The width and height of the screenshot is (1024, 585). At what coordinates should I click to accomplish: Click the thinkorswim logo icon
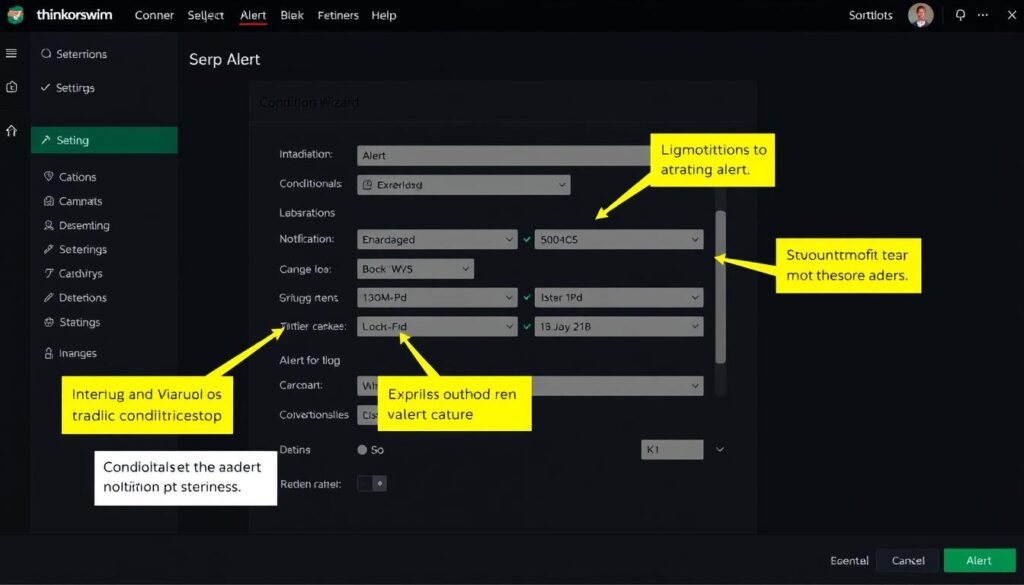point(16,14)
